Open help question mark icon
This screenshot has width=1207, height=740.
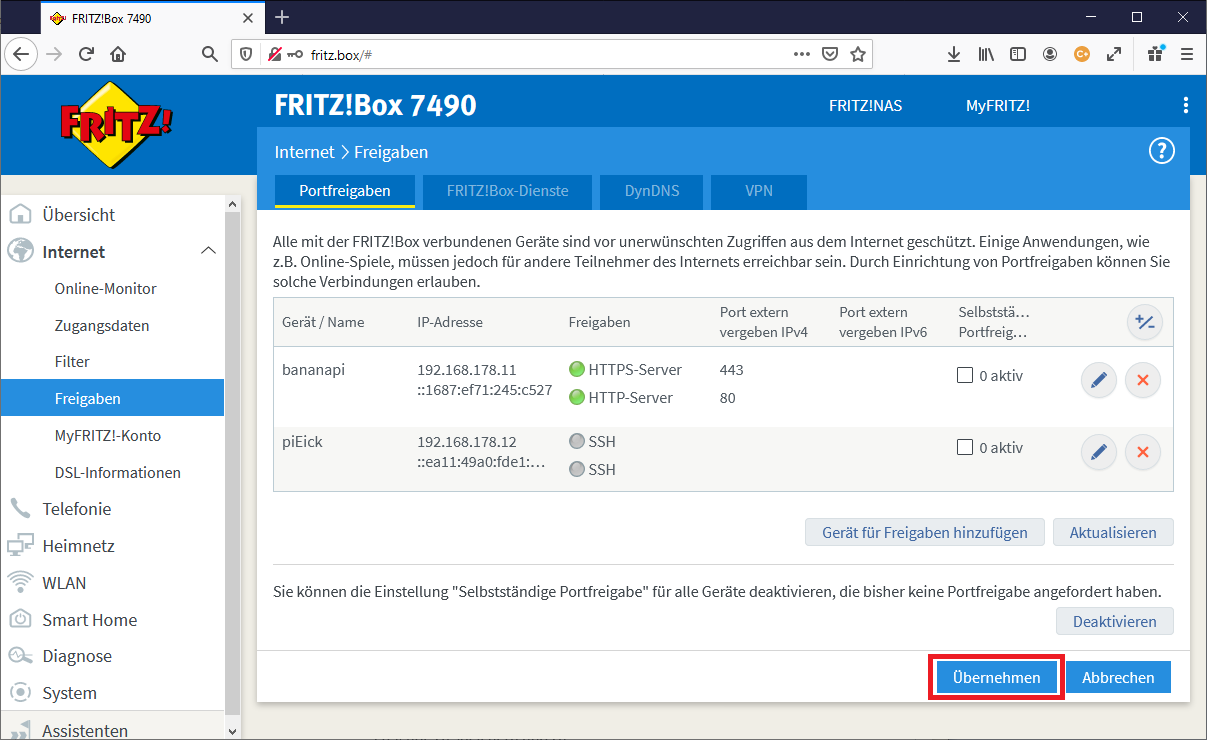coord(1161,151)
